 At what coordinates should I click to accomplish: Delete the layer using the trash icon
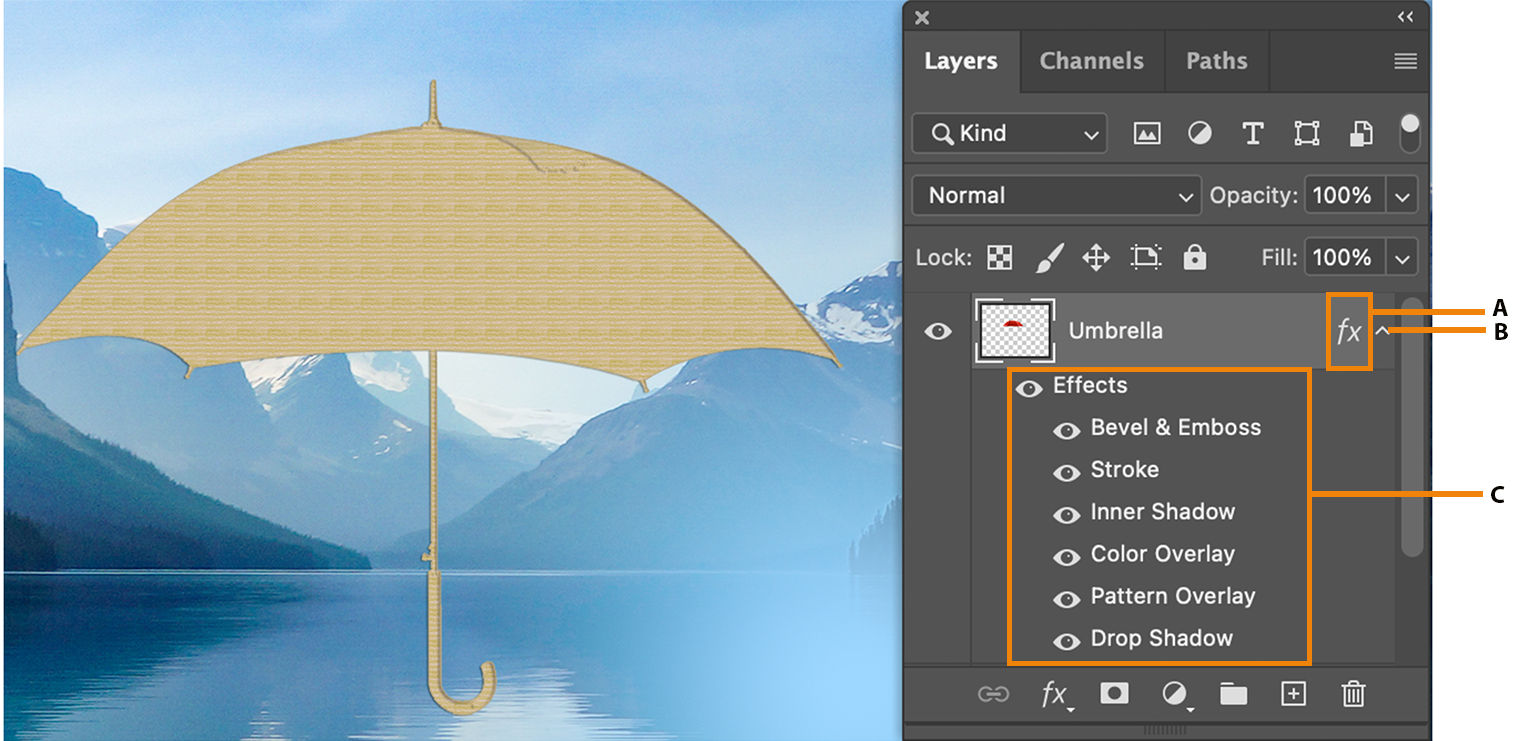coord(1352,694)
